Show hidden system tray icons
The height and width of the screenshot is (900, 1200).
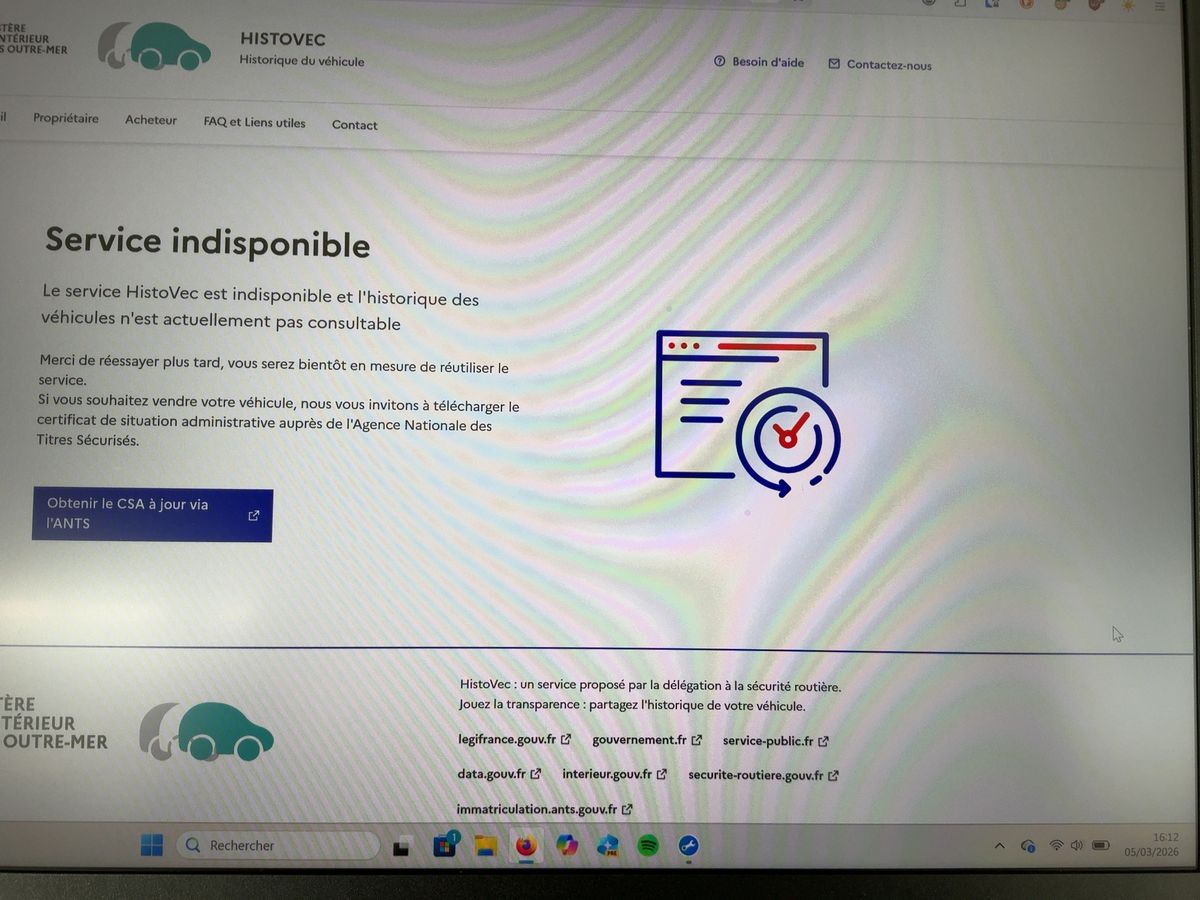click(x=999, y=846)
